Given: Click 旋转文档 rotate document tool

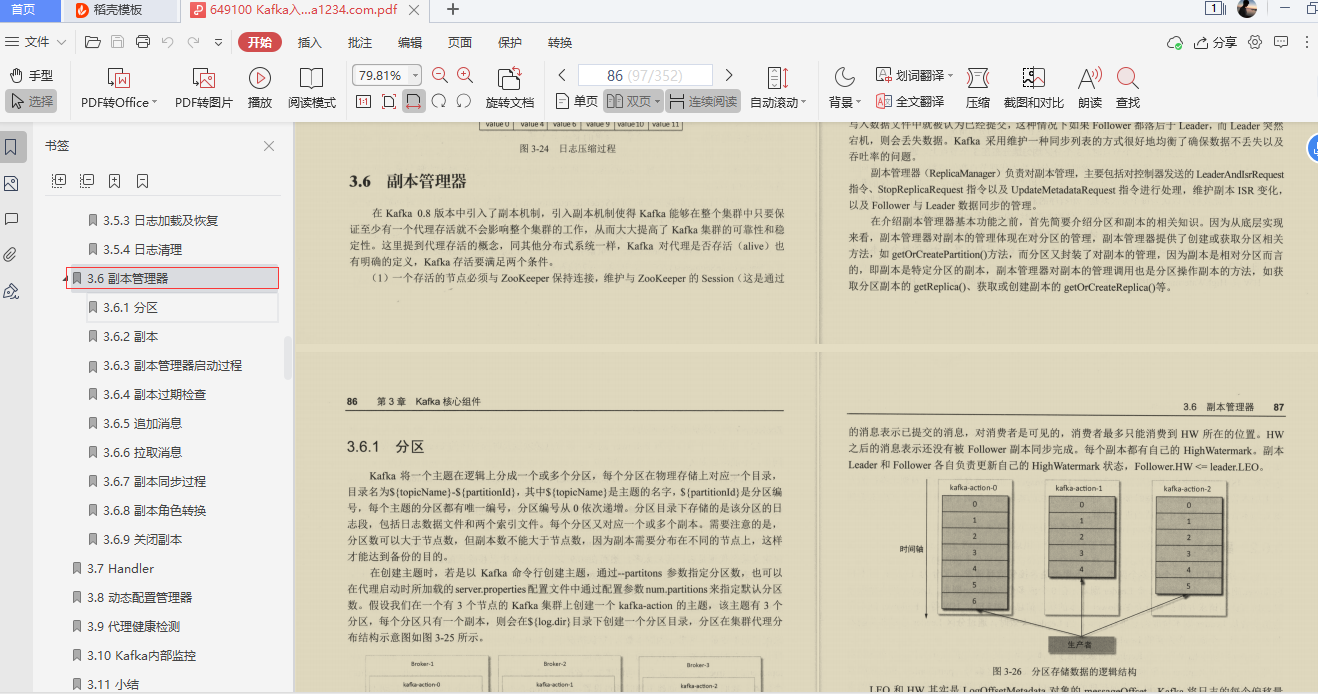Looking at the screenshot, I should [x=510, y=88].
